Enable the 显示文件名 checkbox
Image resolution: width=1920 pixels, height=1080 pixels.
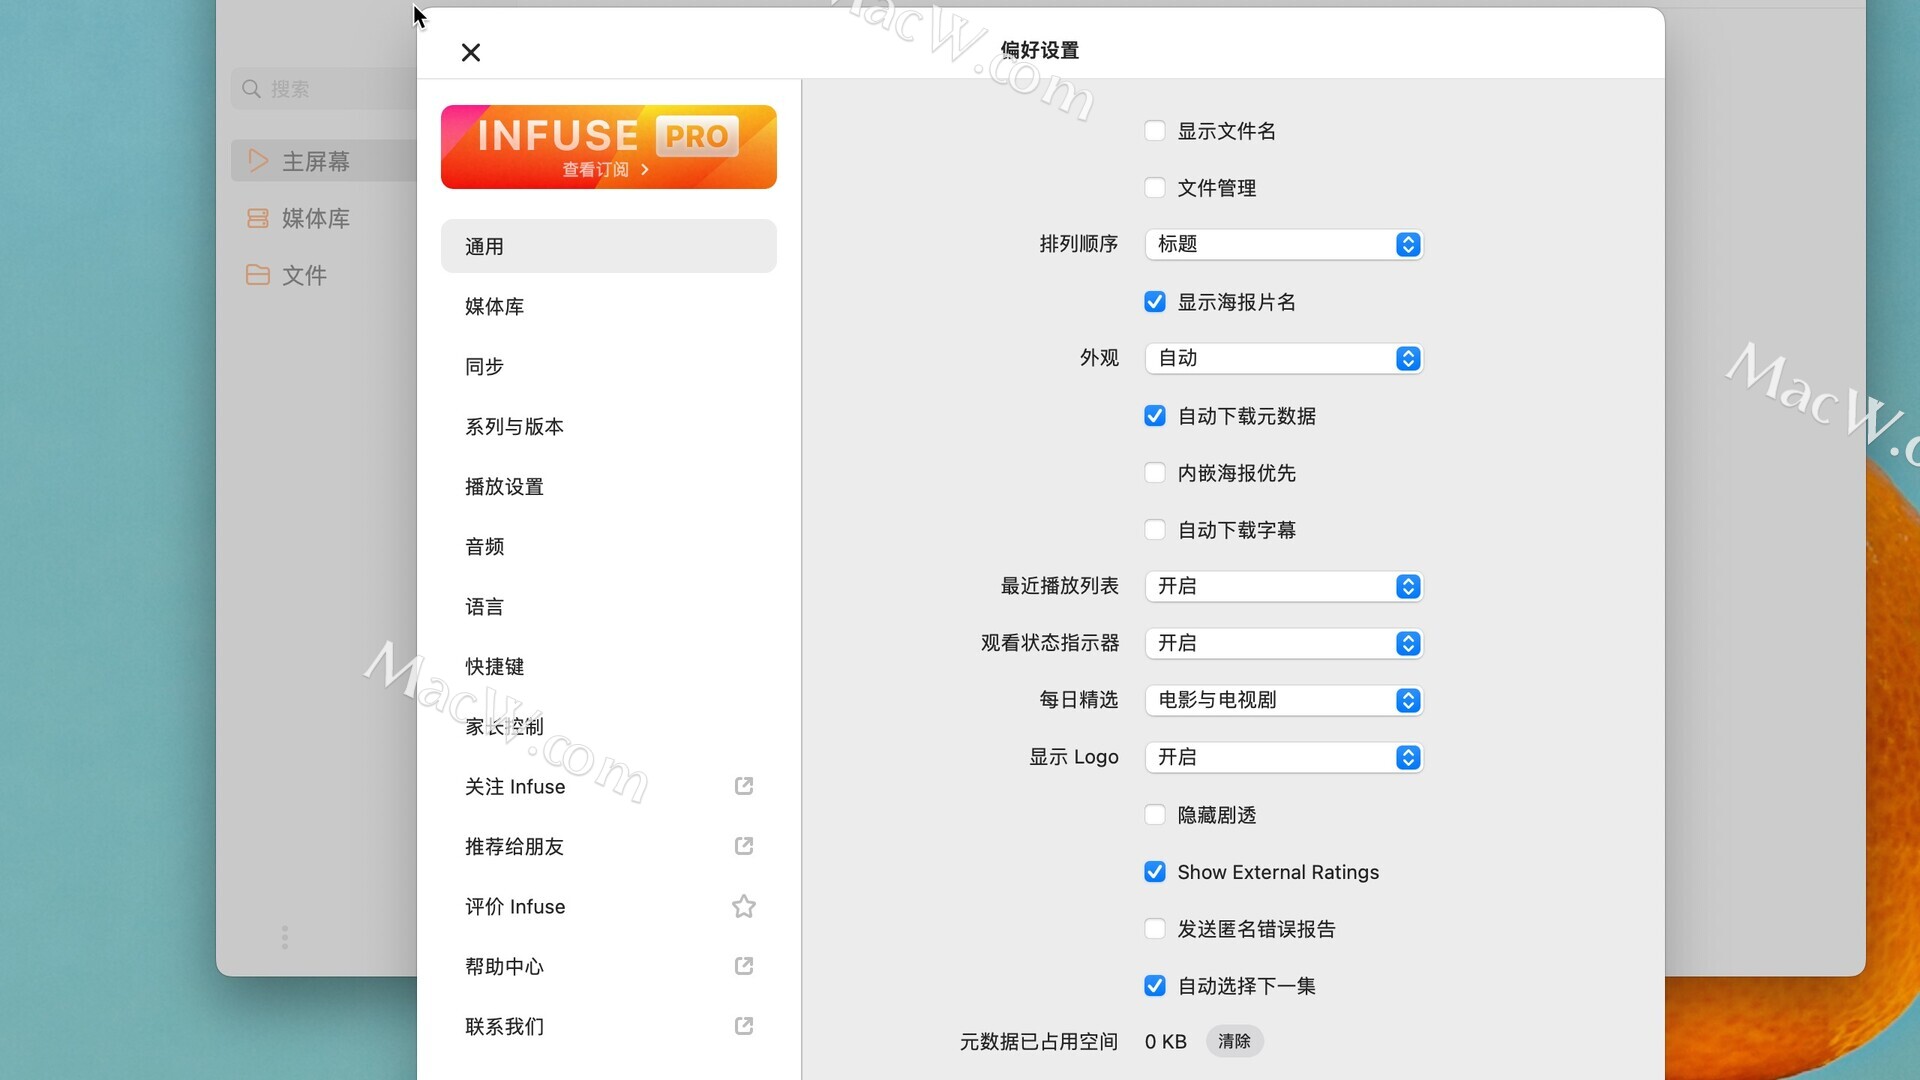point(1155,131)
